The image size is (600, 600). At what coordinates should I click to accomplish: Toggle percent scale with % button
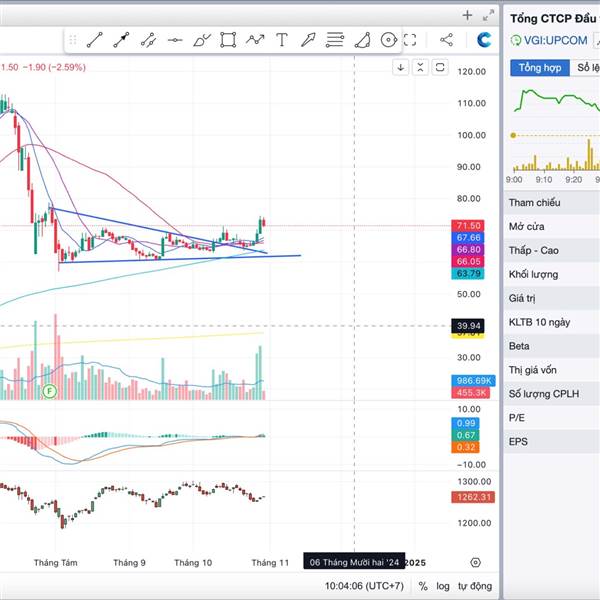[423, 586]
